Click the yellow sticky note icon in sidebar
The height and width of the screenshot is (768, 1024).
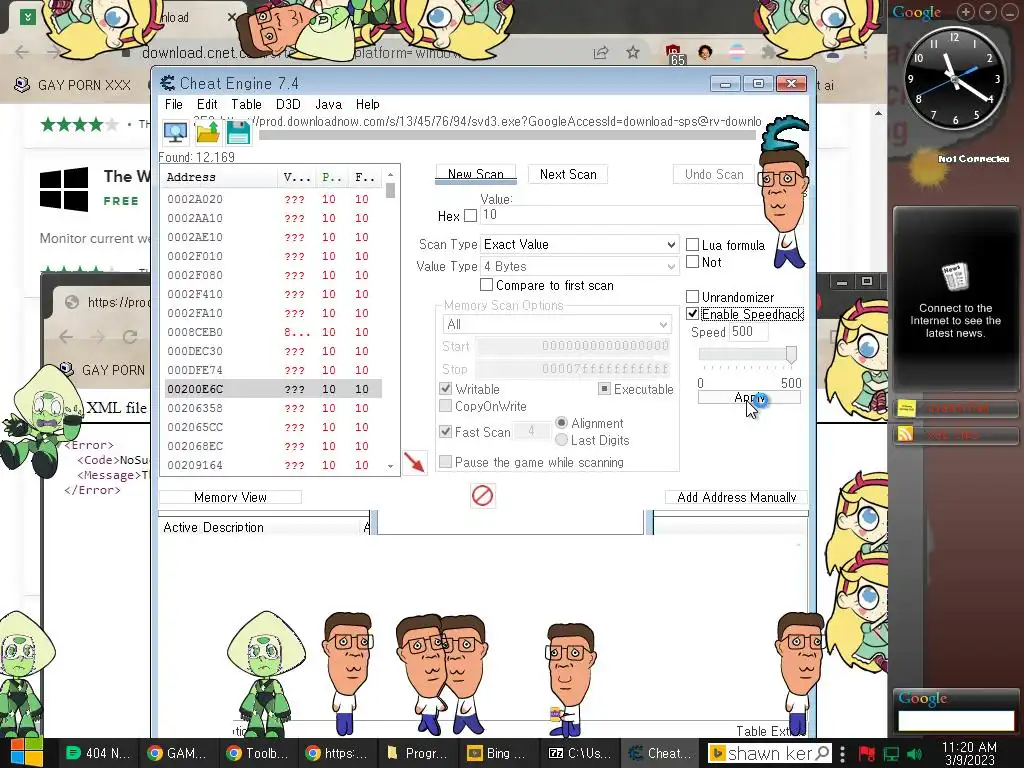(x=906, y=409)
